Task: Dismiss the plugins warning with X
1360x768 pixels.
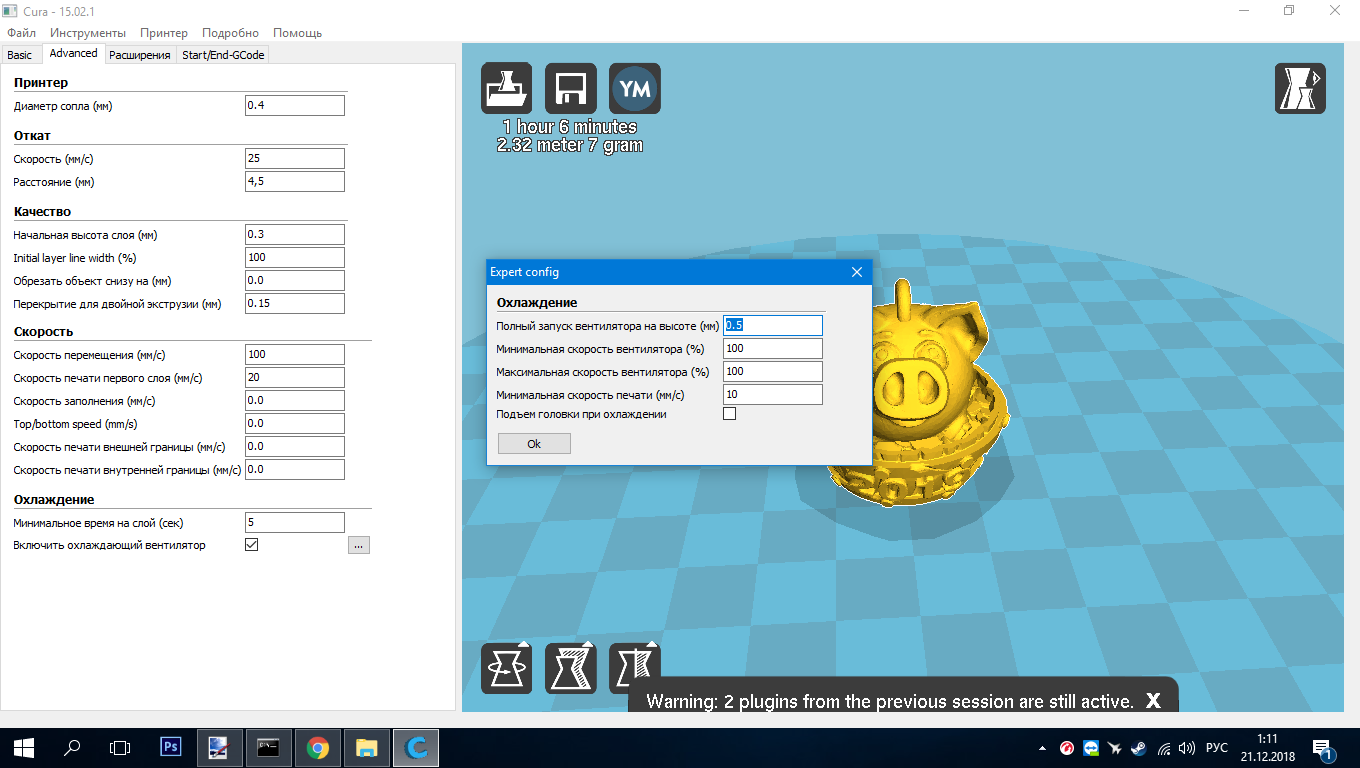Action: [x=1153, y=701]
